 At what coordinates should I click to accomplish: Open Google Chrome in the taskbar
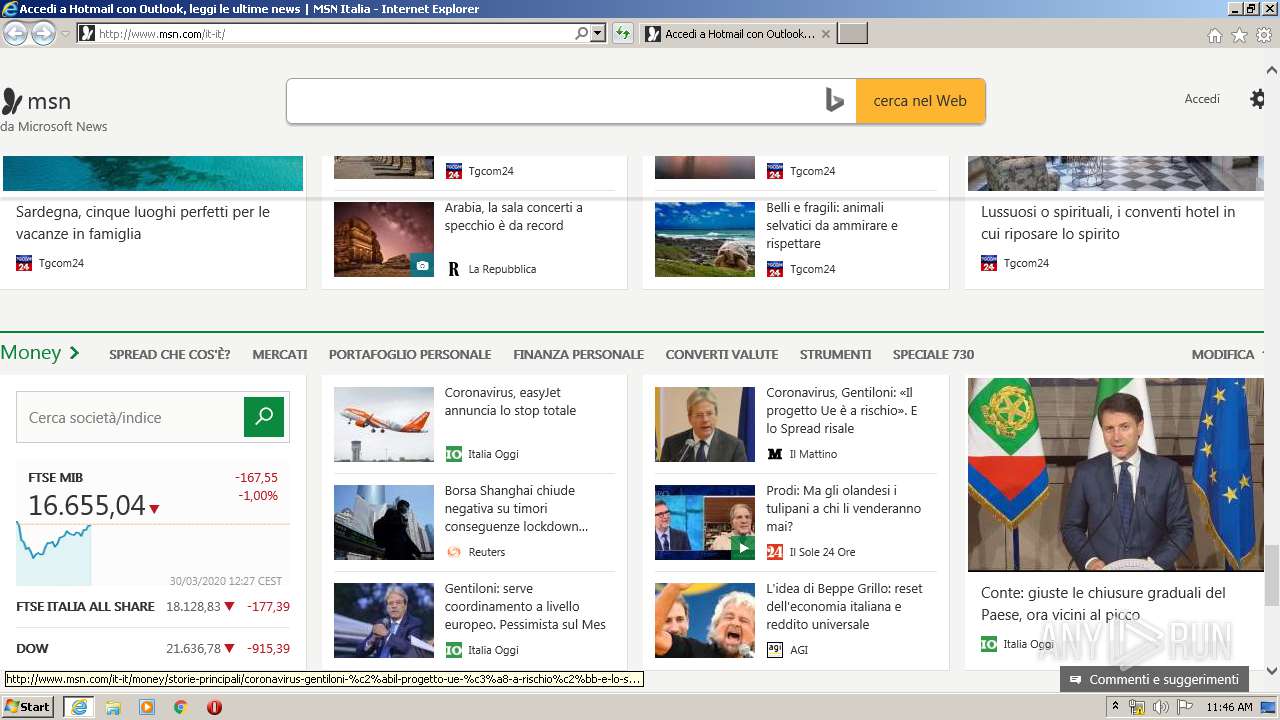[181, 707]
